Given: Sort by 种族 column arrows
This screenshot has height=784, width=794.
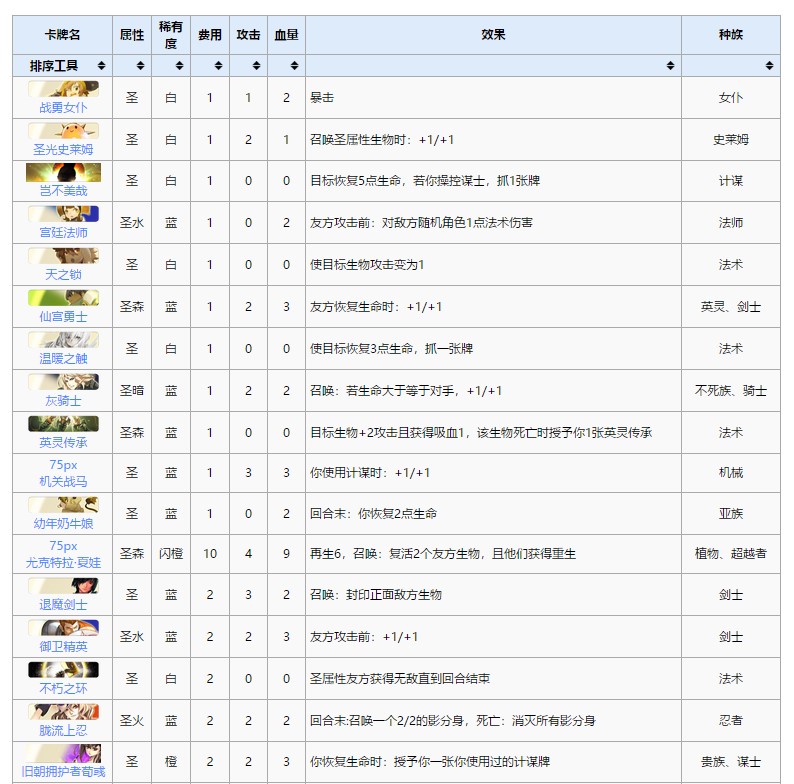Looking at the screenshot, I should (x=769, y=66).
